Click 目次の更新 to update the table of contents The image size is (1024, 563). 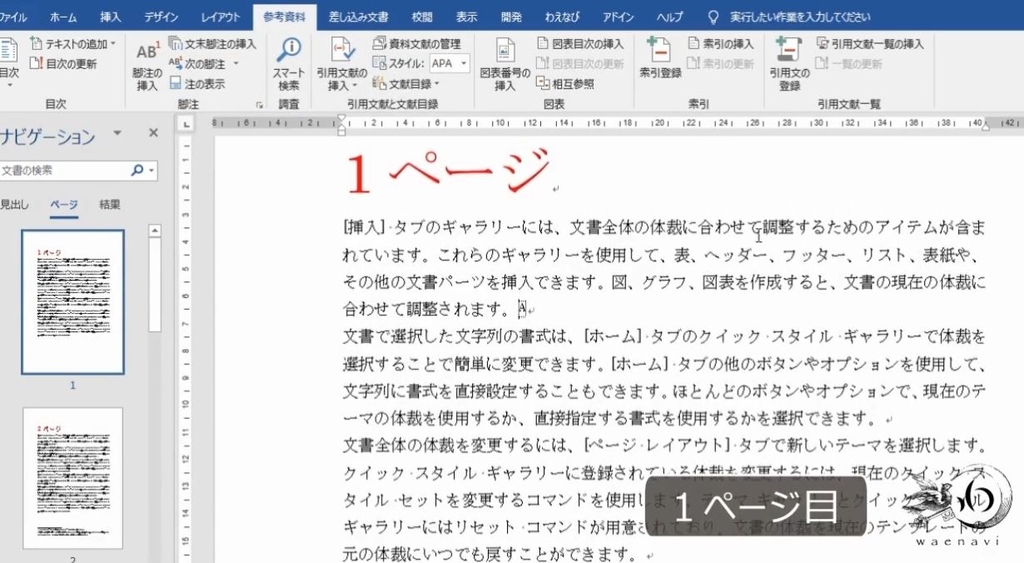(63, 63)
